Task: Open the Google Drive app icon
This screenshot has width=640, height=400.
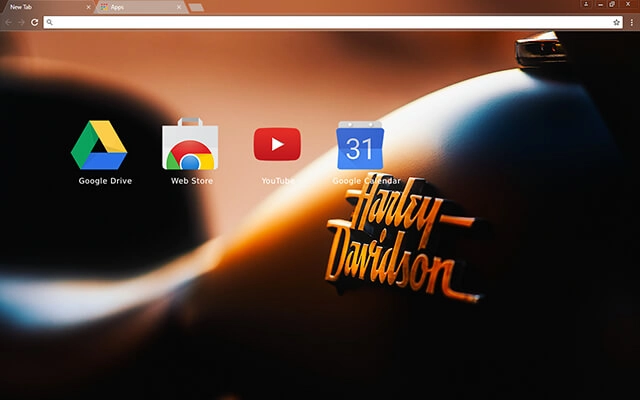Action: pos(99,145)
